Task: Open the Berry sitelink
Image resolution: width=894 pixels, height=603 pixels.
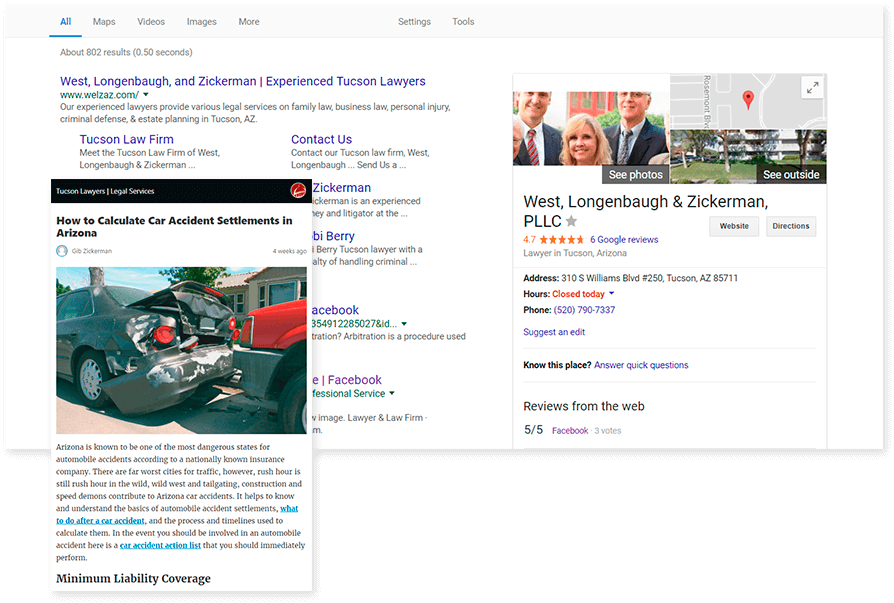Action: click(x=334, y=236)
